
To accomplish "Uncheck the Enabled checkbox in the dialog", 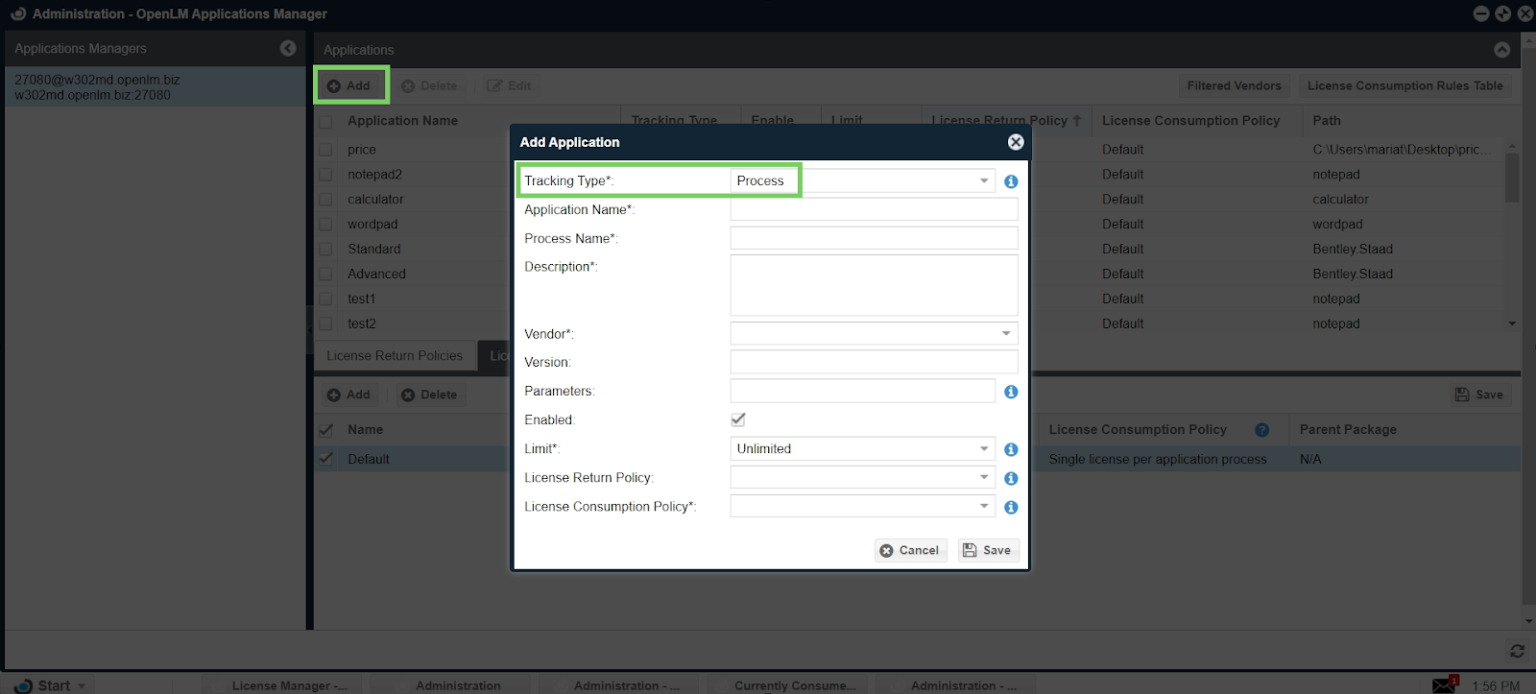I will click(737, 420).
